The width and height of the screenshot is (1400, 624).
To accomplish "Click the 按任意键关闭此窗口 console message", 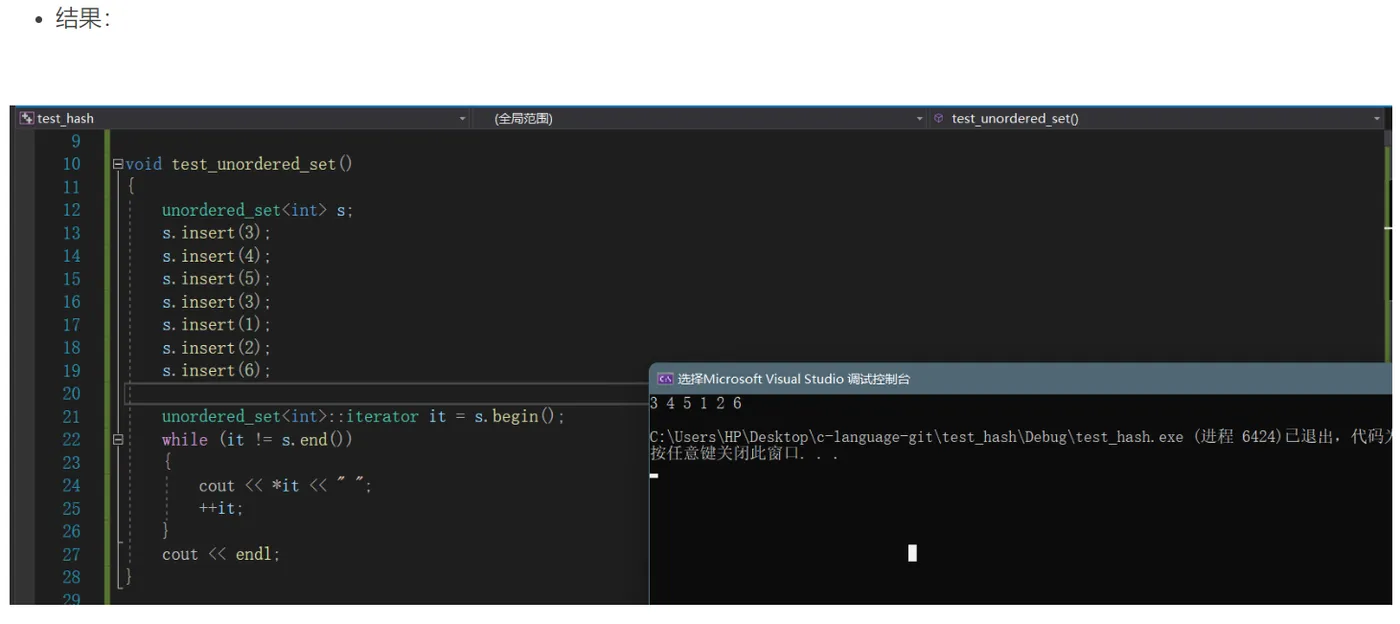I will point(744,454).
